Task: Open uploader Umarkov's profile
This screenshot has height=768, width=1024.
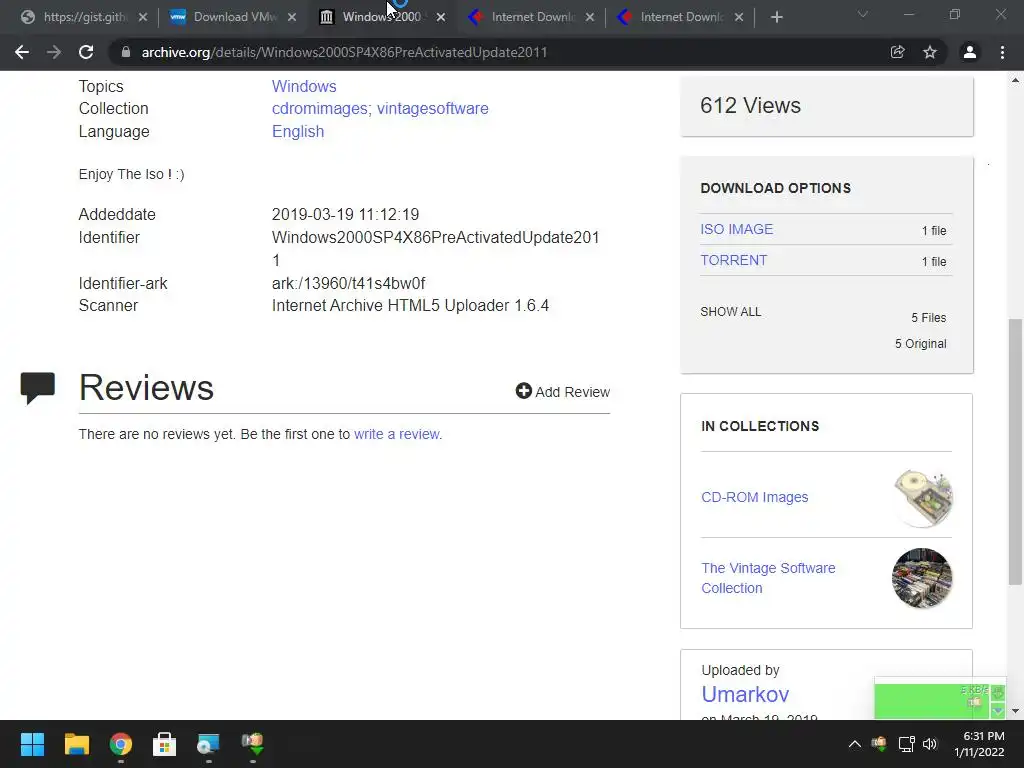Action: pos(745,694)
